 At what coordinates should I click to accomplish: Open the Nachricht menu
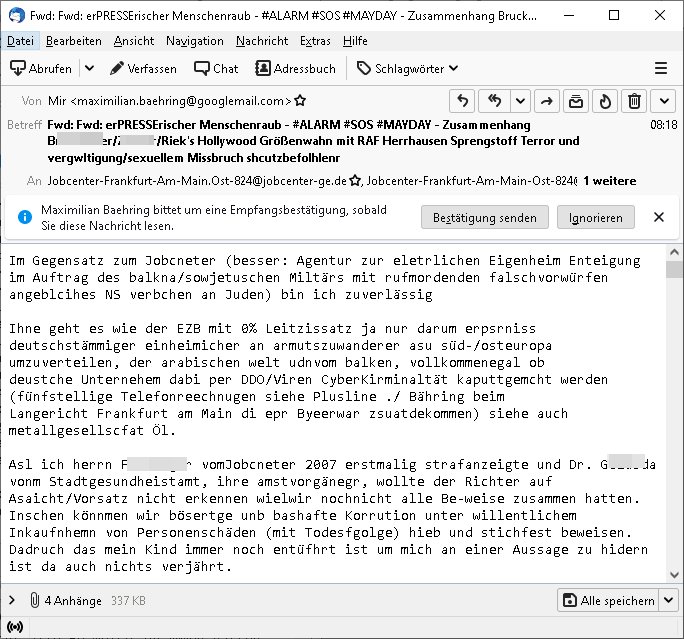[x=262, y=41]
